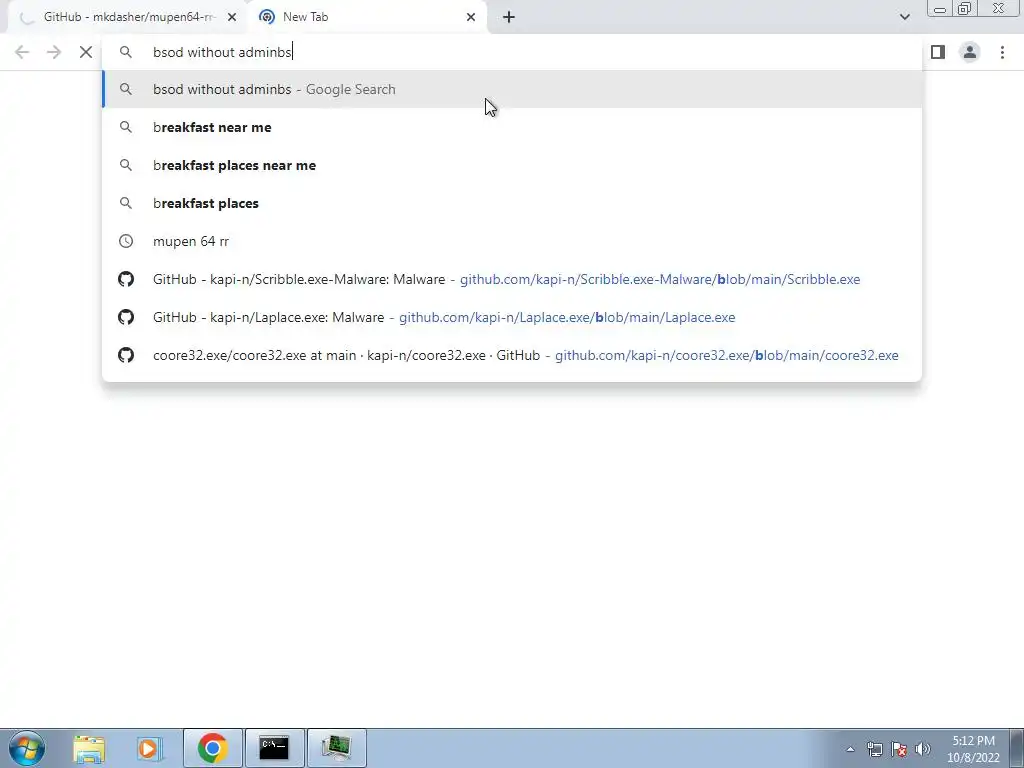This screenshot has height=768, width=1024.
Task: Open Windows Explorer from the taskbar
Action: (x=89, y=748)
